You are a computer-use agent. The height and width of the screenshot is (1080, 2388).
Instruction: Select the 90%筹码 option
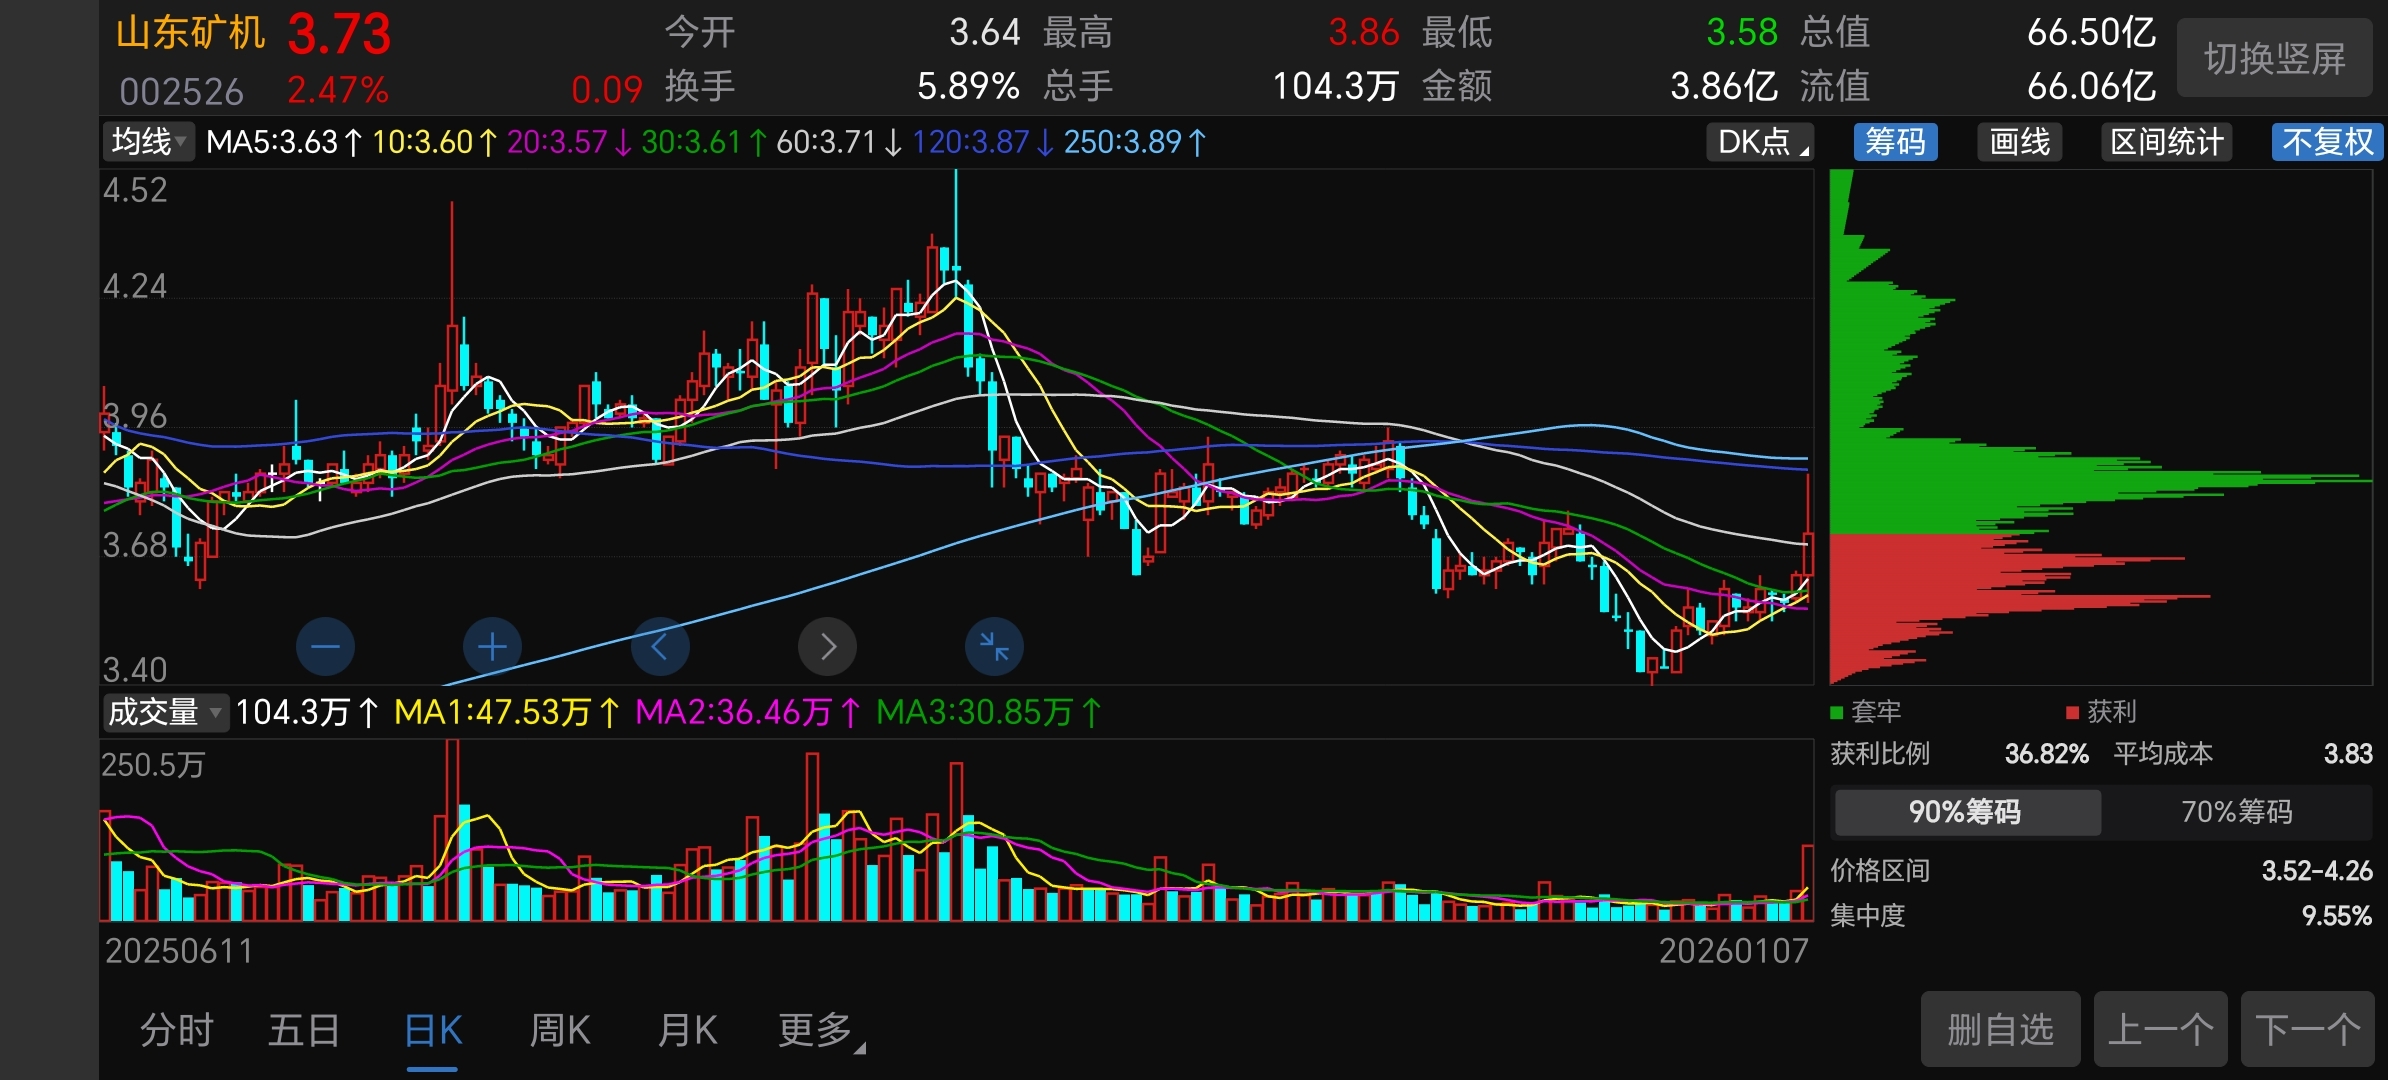pyautogui.click(x=1965, y=811)
